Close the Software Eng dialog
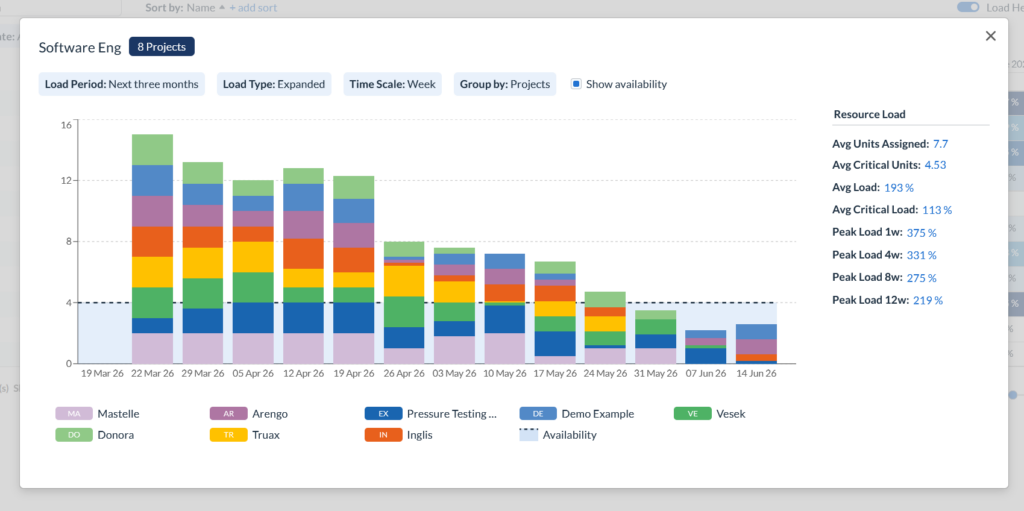Screen dimensions: 1024x511 990,36
